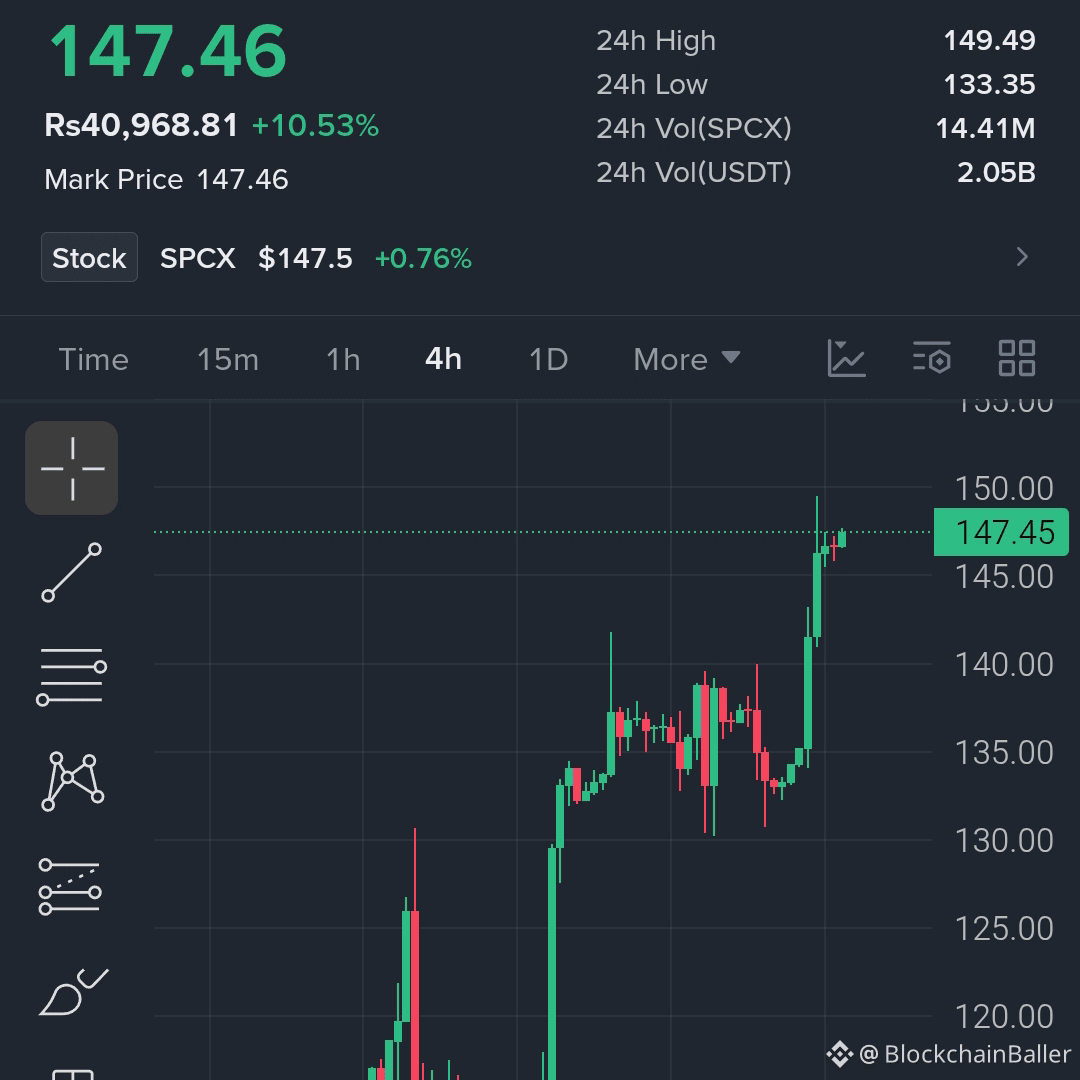Open chart display settings icon

tap(932, 358)
